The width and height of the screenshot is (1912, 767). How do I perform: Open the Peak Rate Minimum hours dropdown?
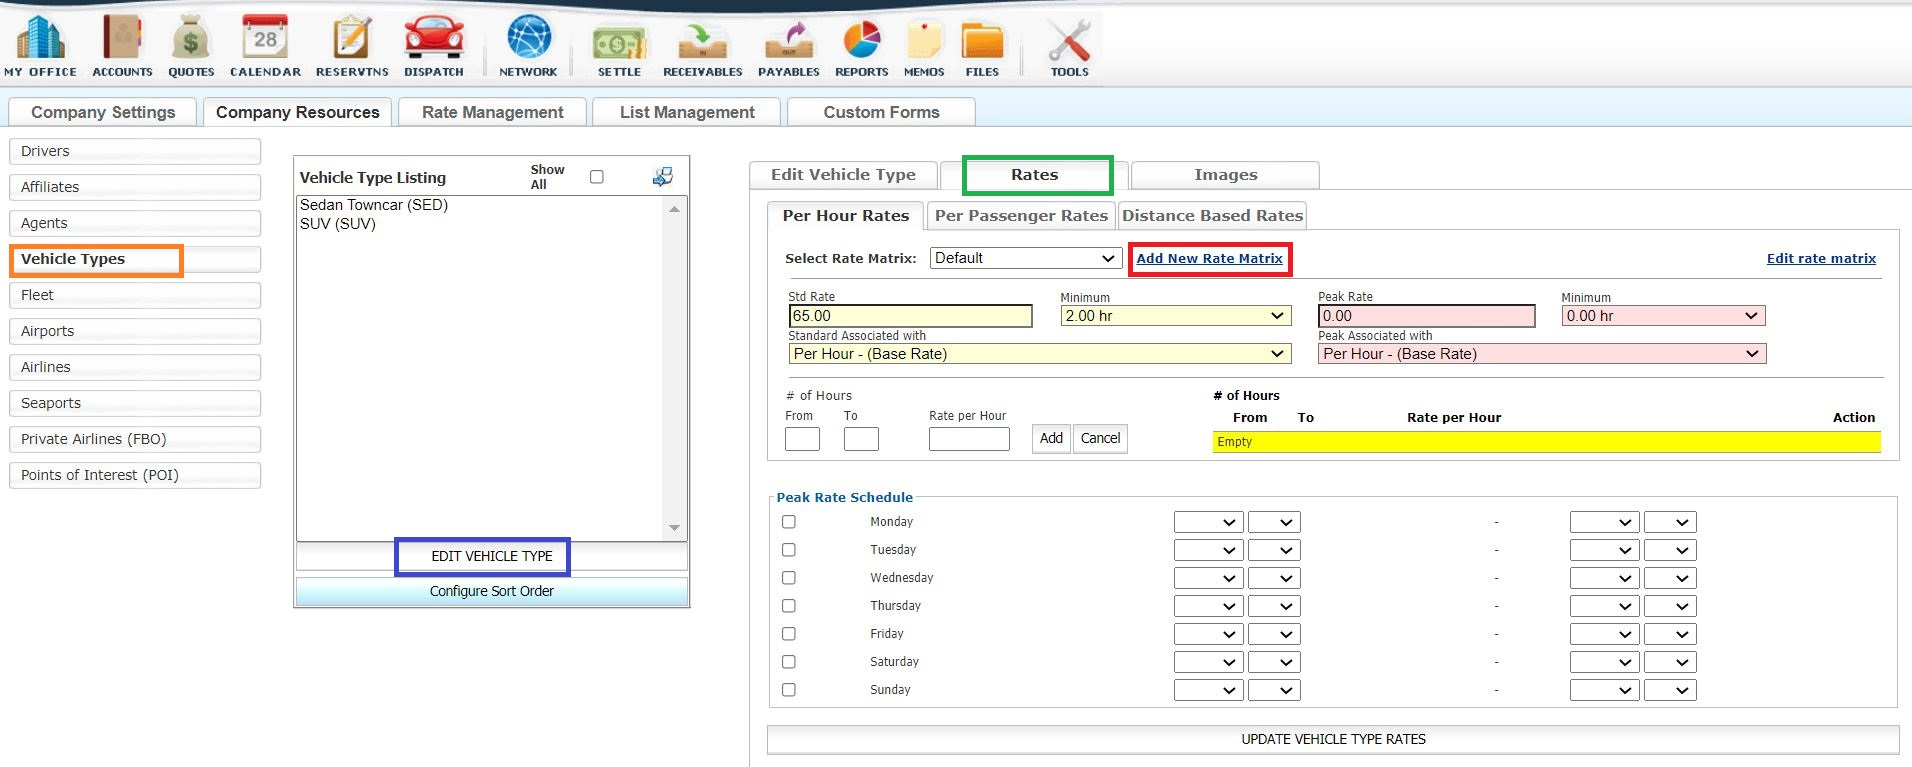(1663, 316)
